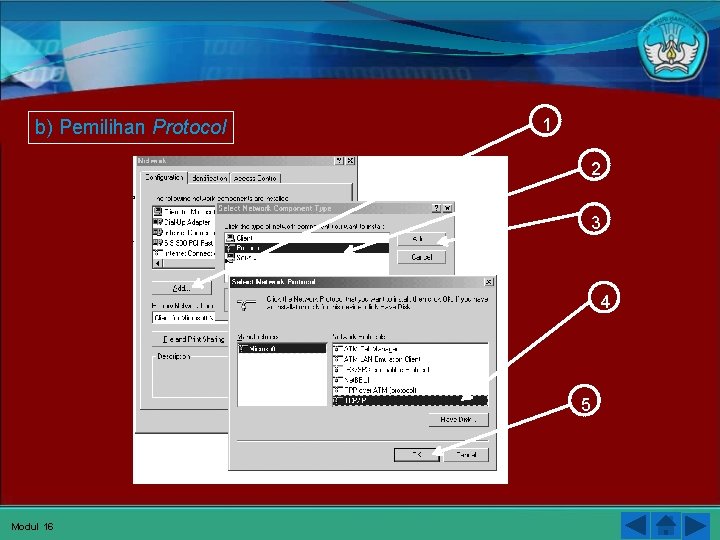This screenshot has height=540, width=720.
Task: Go to the previous slide arrow
Action: [x=635, y=525]
